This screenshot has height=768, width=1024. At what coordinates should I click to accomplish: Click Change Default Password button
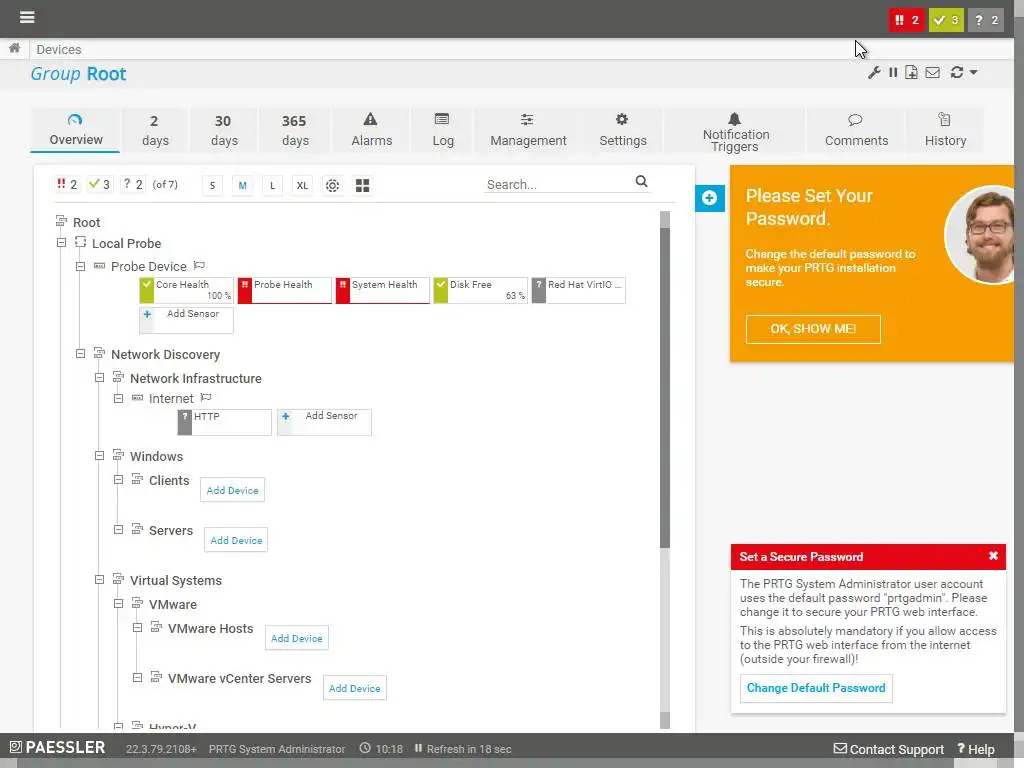tap(816, 688)
